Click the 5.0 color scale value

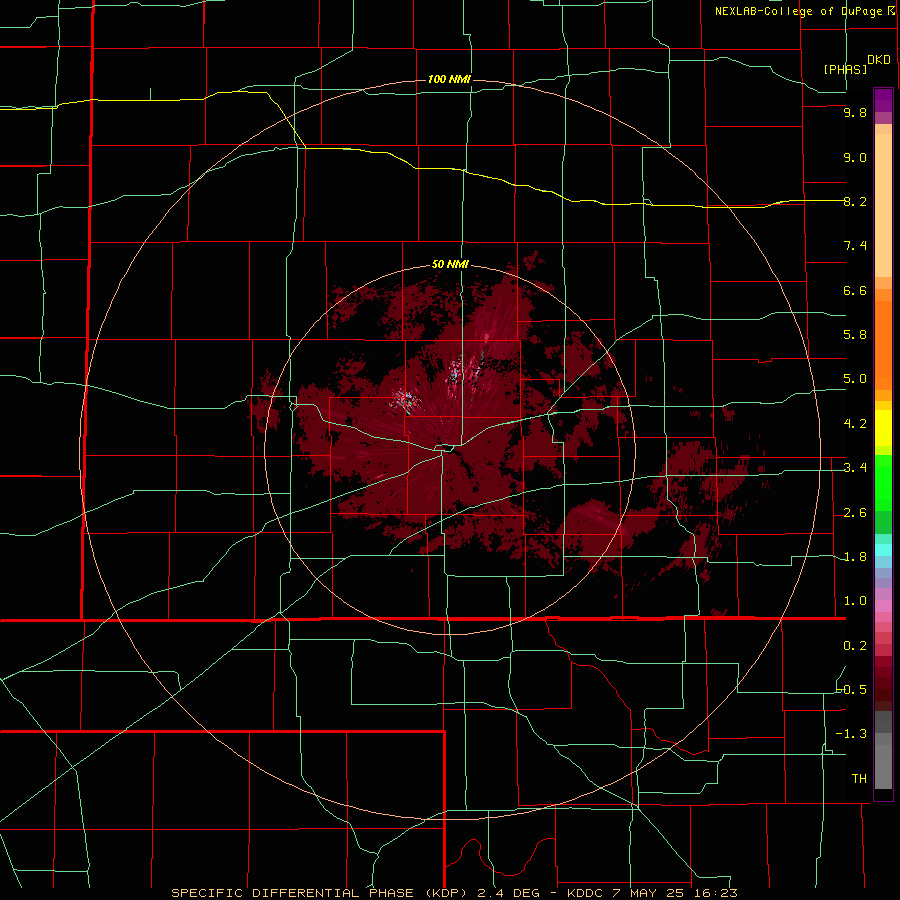click(x=855, y=379)
